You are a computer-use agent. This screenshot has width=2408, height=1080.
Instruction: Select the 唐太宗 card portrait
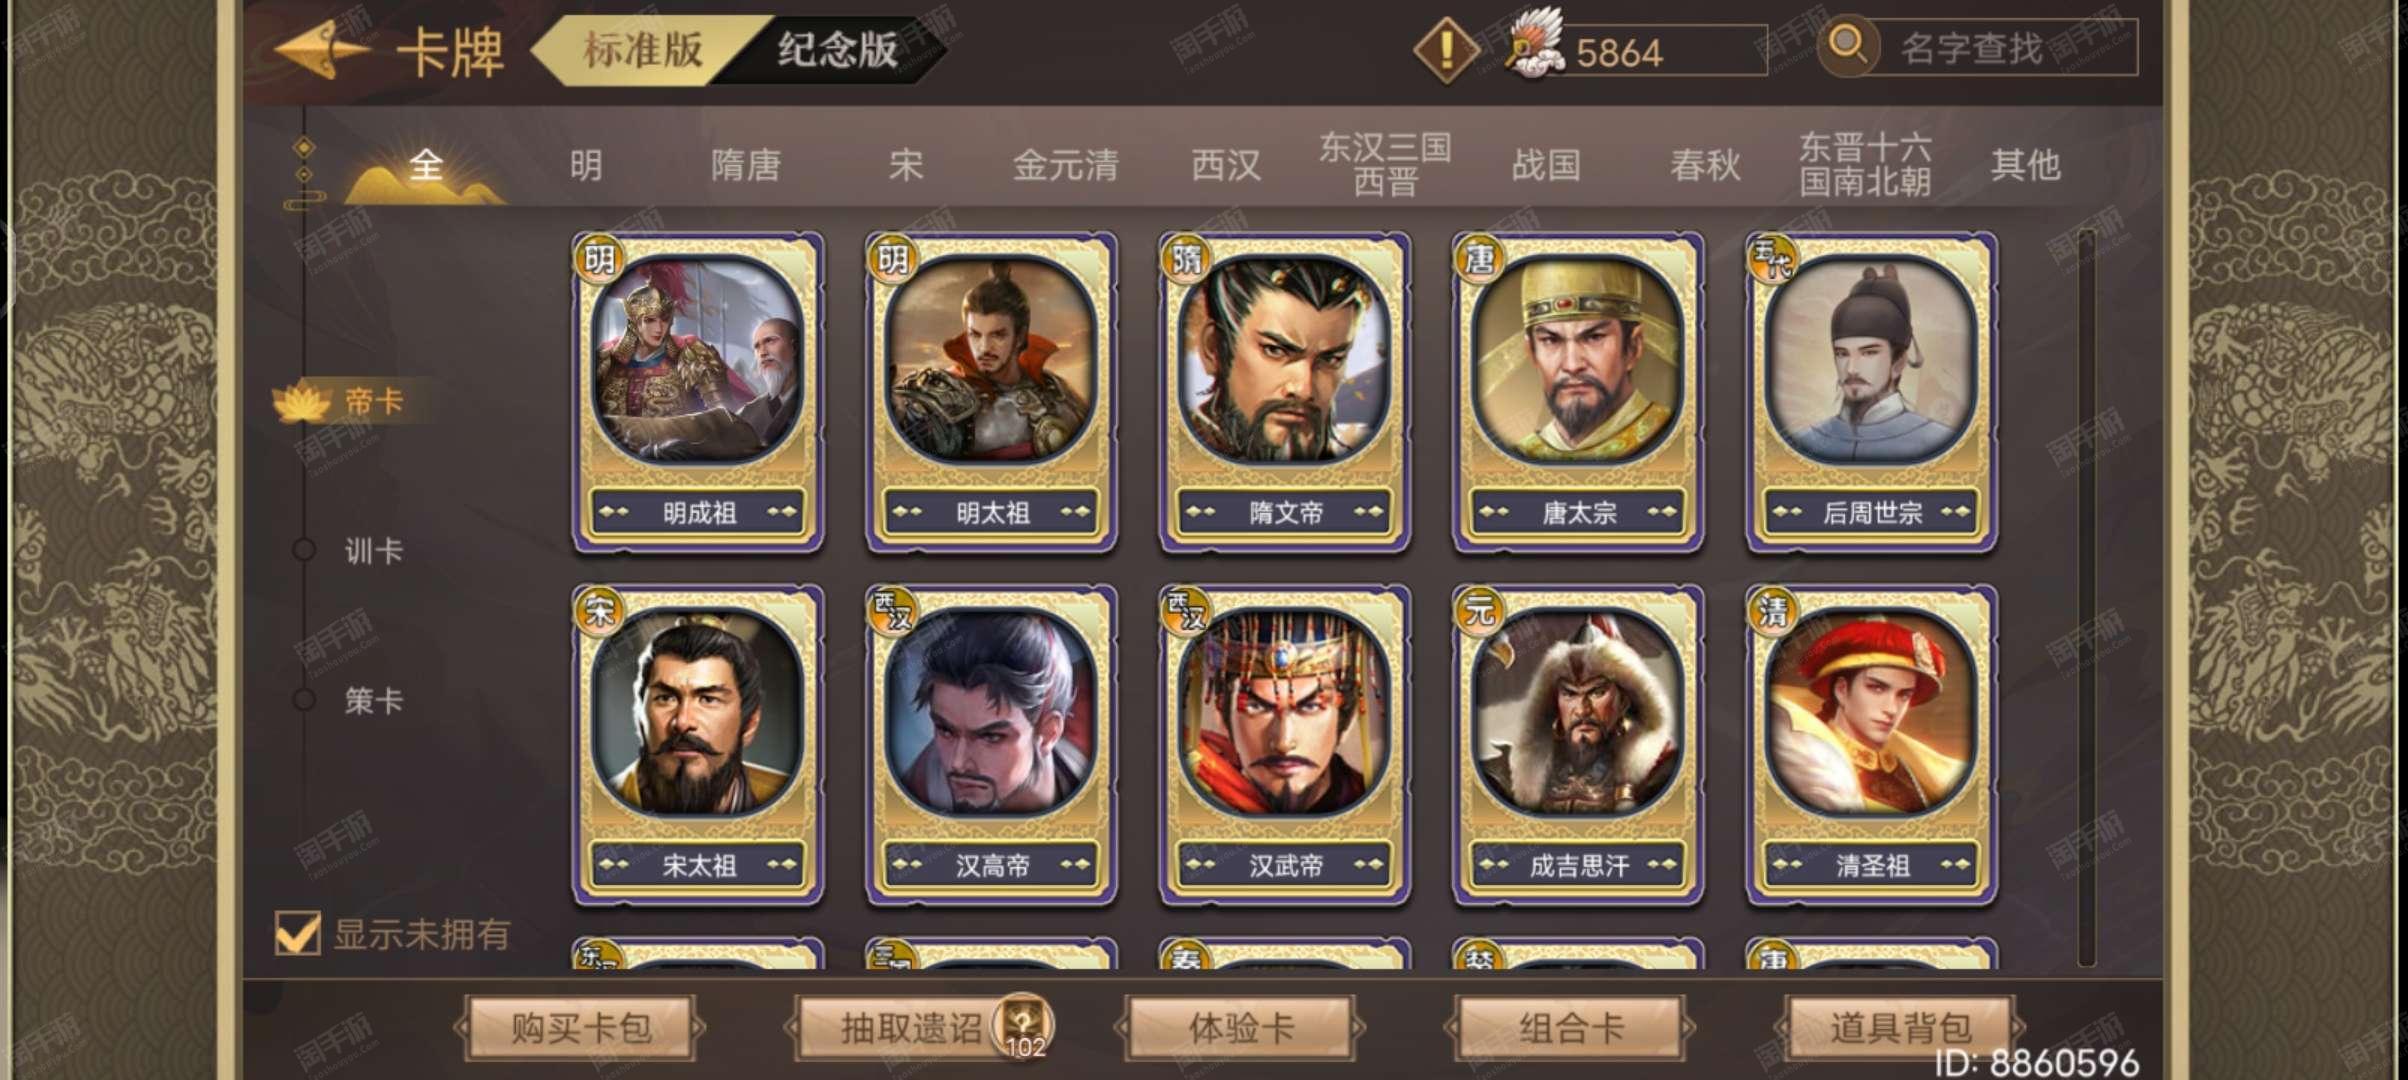[1577, 360]
